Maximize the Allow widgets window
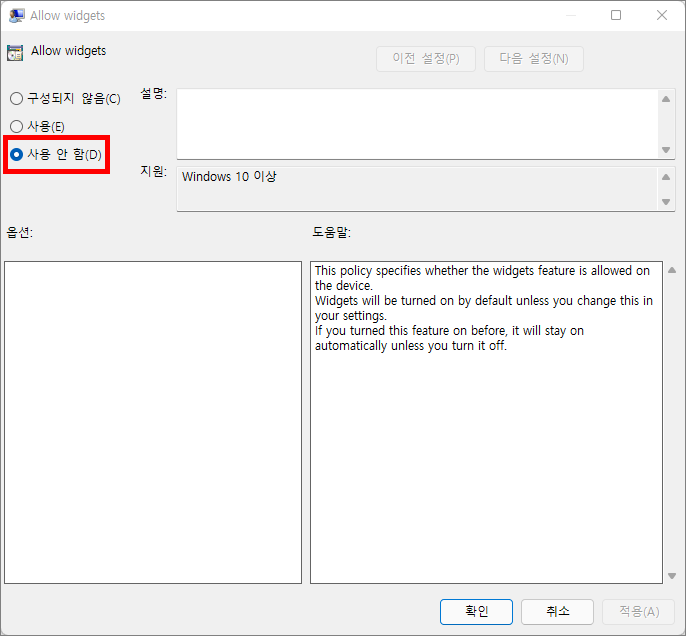Screen dimensions: 686x636 point(616,15)
